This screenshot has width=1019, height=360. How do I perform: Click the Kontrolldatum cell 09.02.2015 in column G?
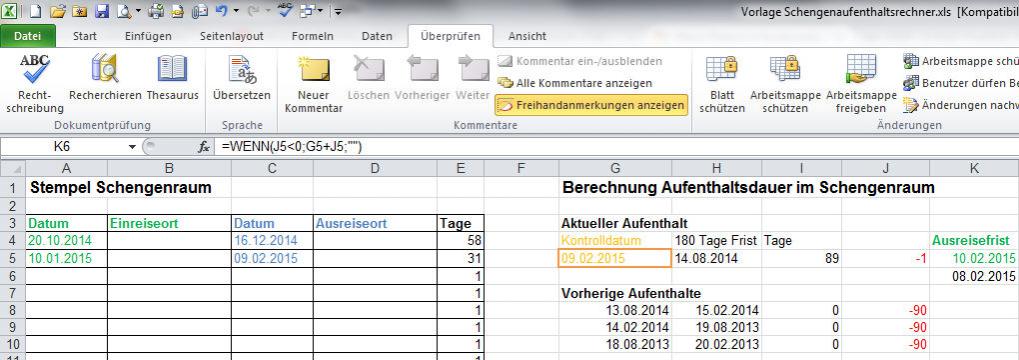point(615,258)
